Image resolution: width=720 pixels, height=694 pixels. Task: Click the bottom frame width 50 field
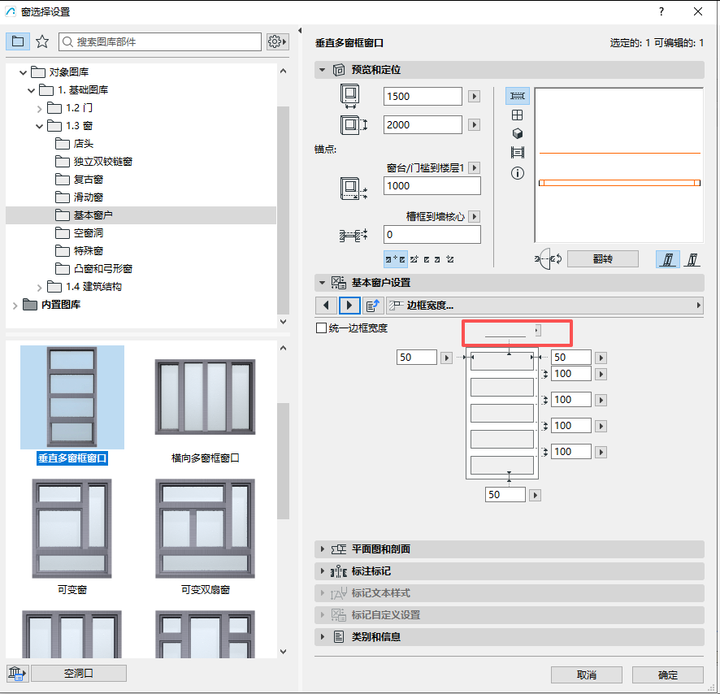click(505, 495)
